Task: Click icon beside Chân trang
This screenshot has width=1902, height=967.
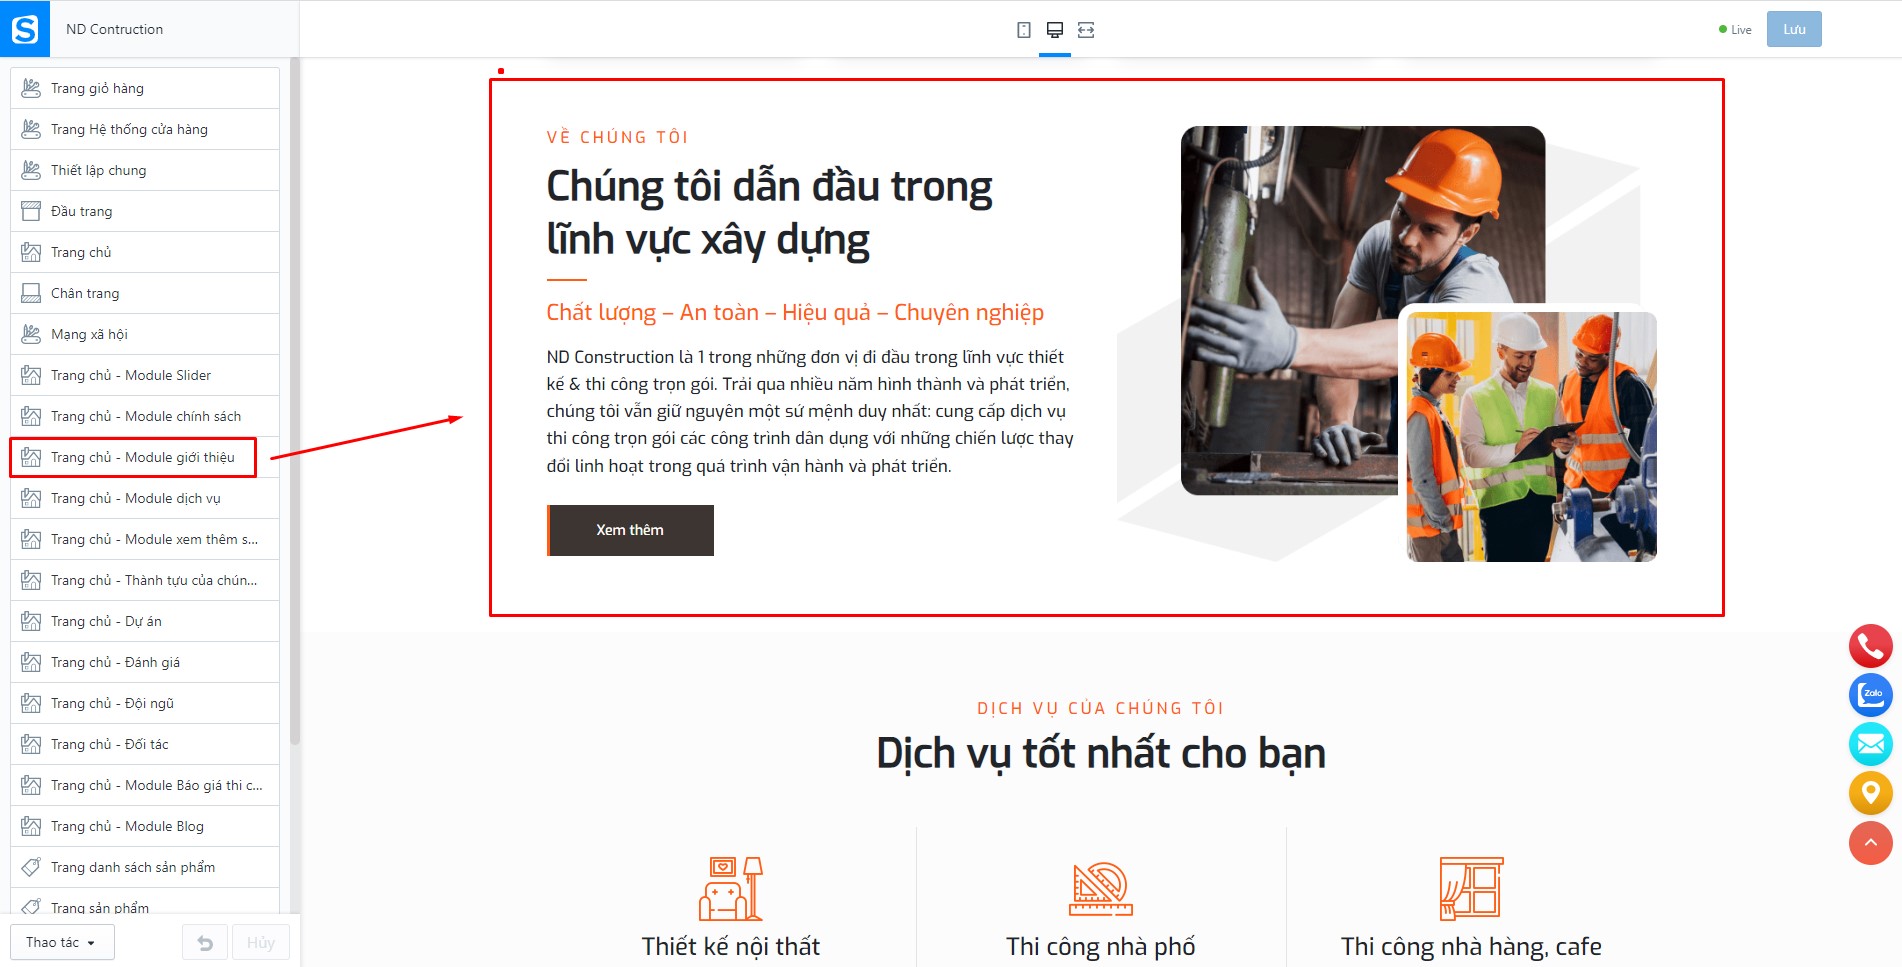Action: 31,293
